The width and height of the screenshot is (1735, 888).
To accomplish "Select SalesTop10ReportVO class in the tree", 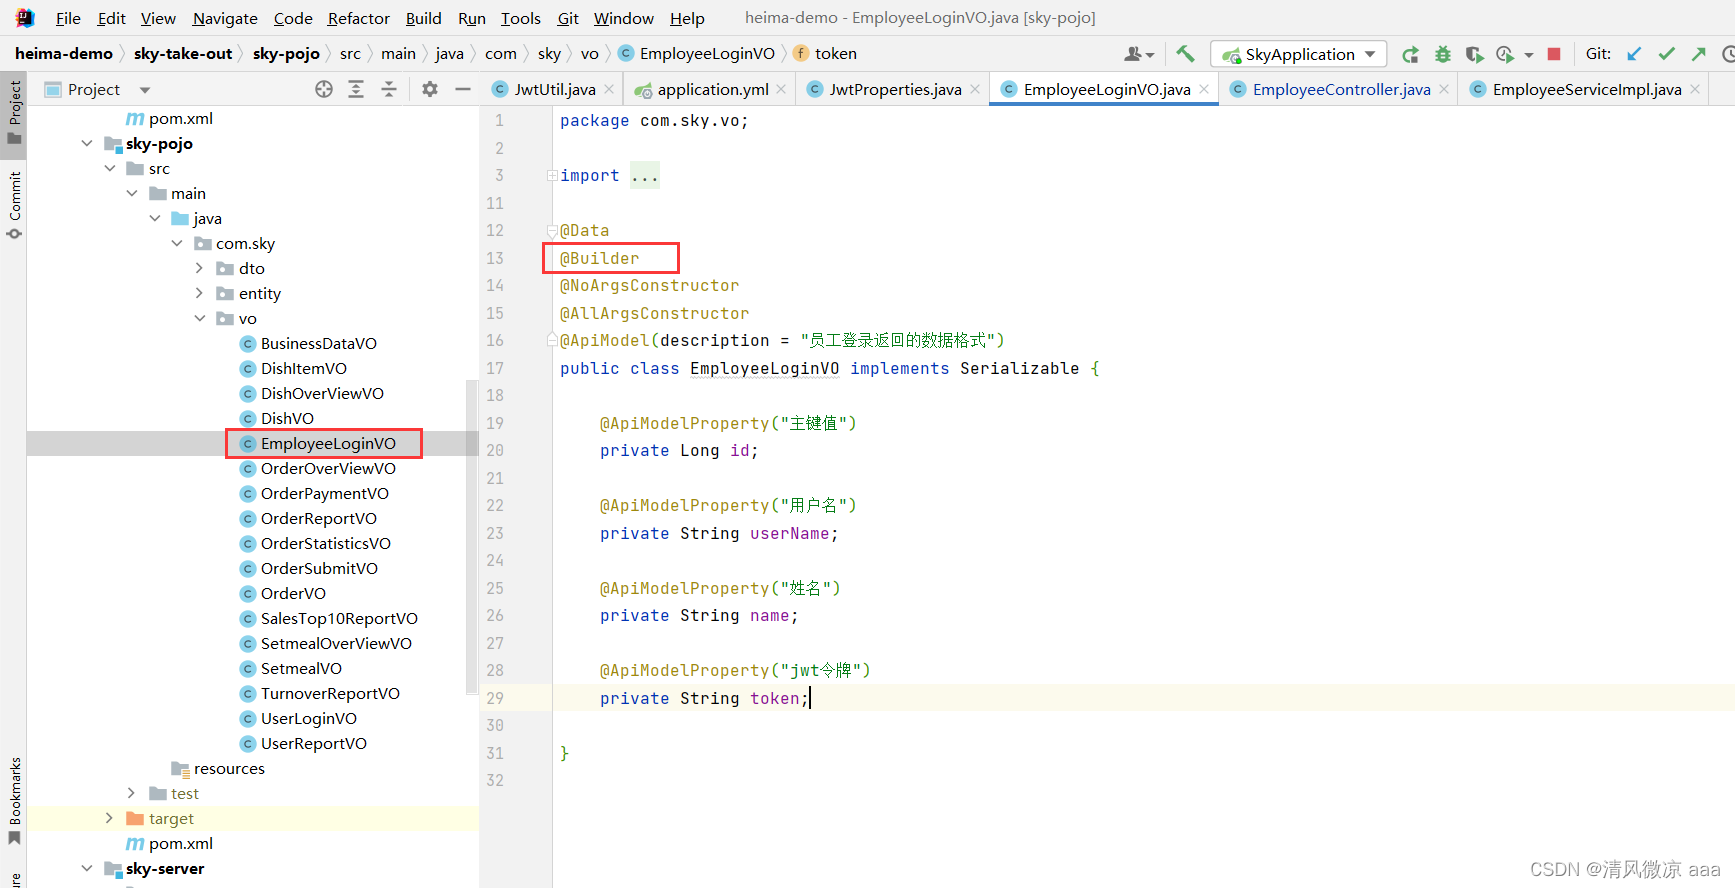I will pyautogui.click(x=339, y=618).
